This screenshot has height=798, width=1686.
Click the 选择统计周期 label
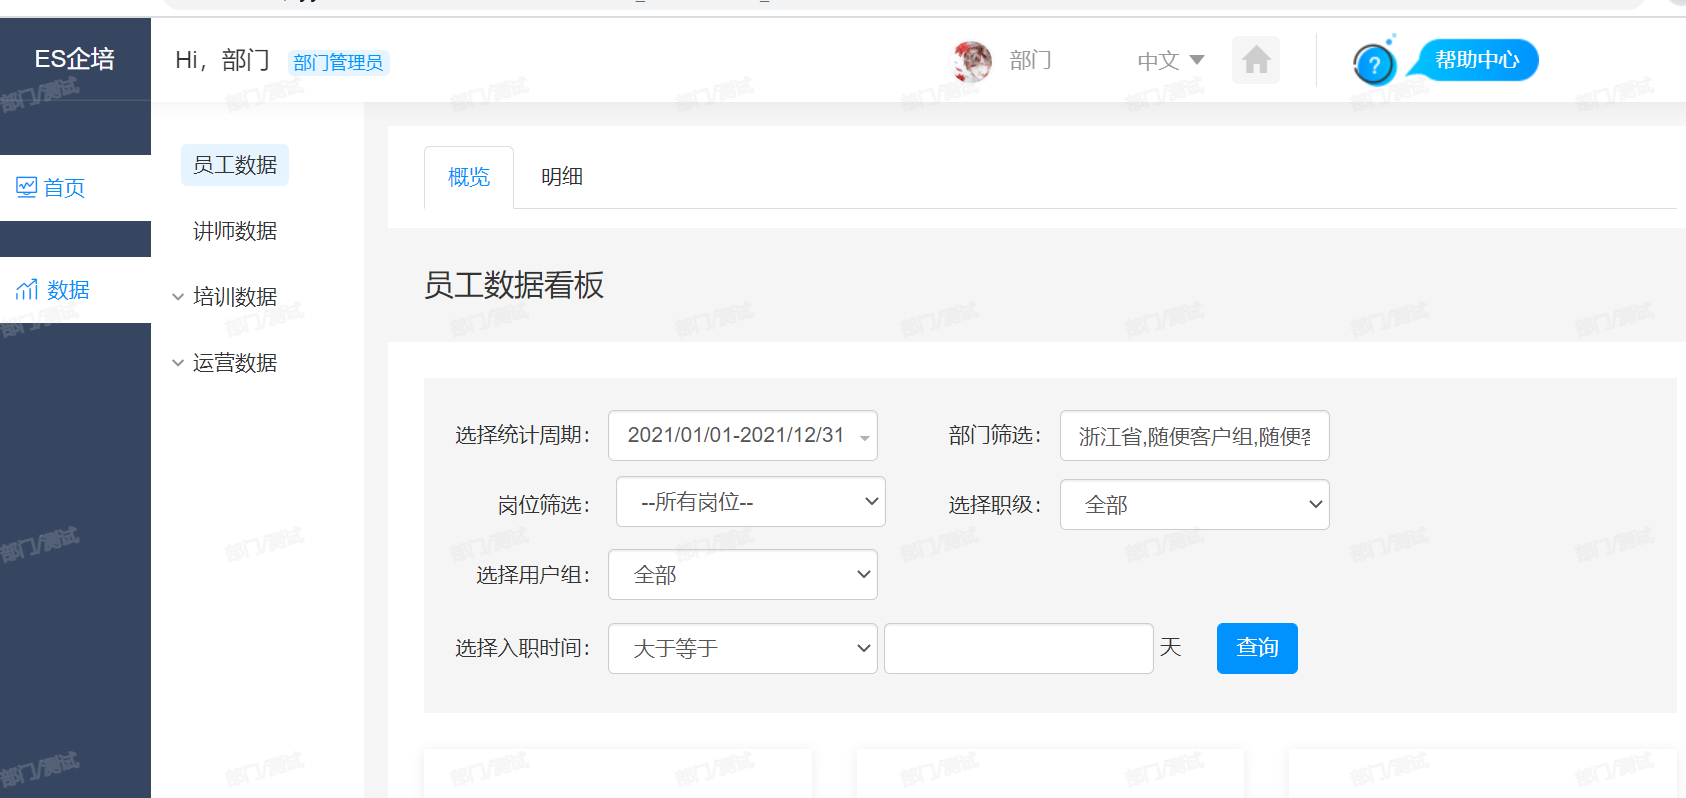[522, 435]
